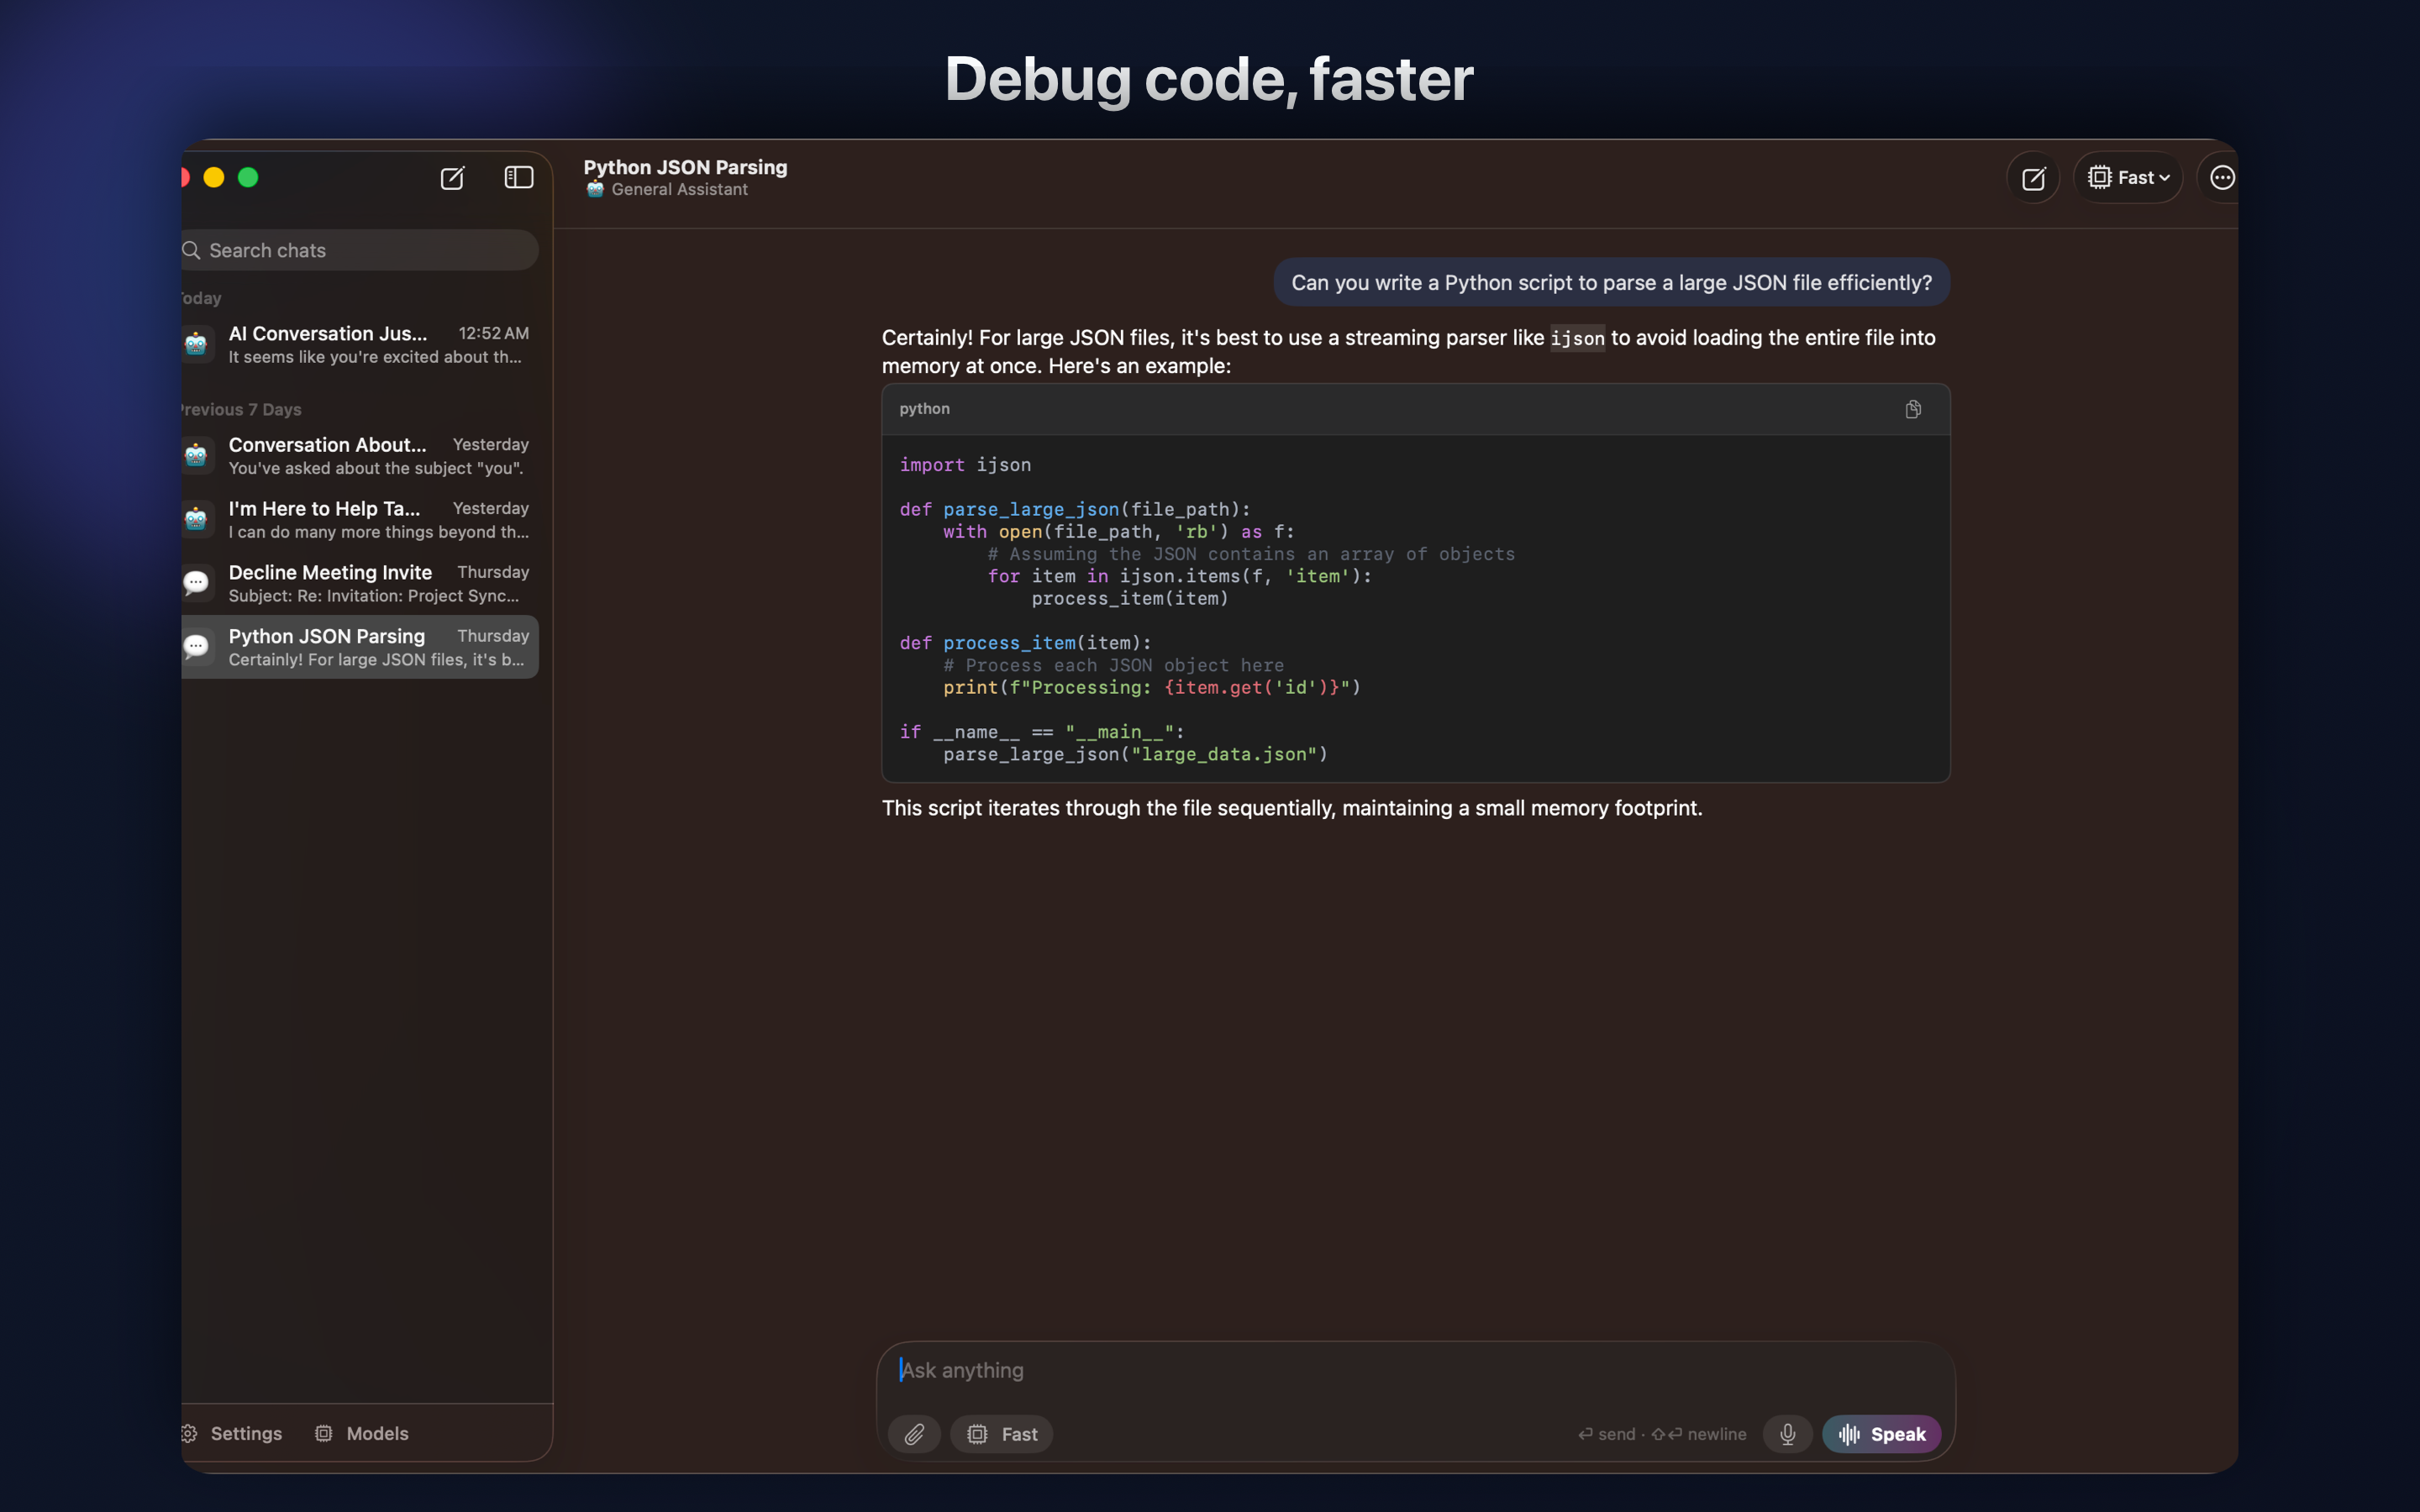Click the search magnifier icon
Viewport: 2420px width, 1512px height.
pos(191,250)
